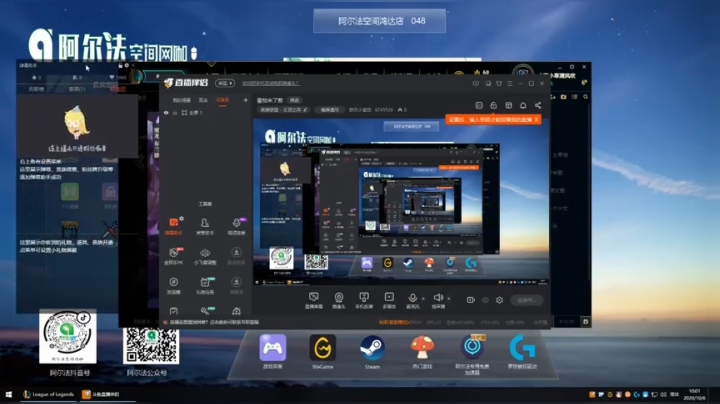The width and height of the screenshot is (720, 404).
Task: Add a 摄像头 webcam source
Action: pyautogui.click(x=339, y=300)
